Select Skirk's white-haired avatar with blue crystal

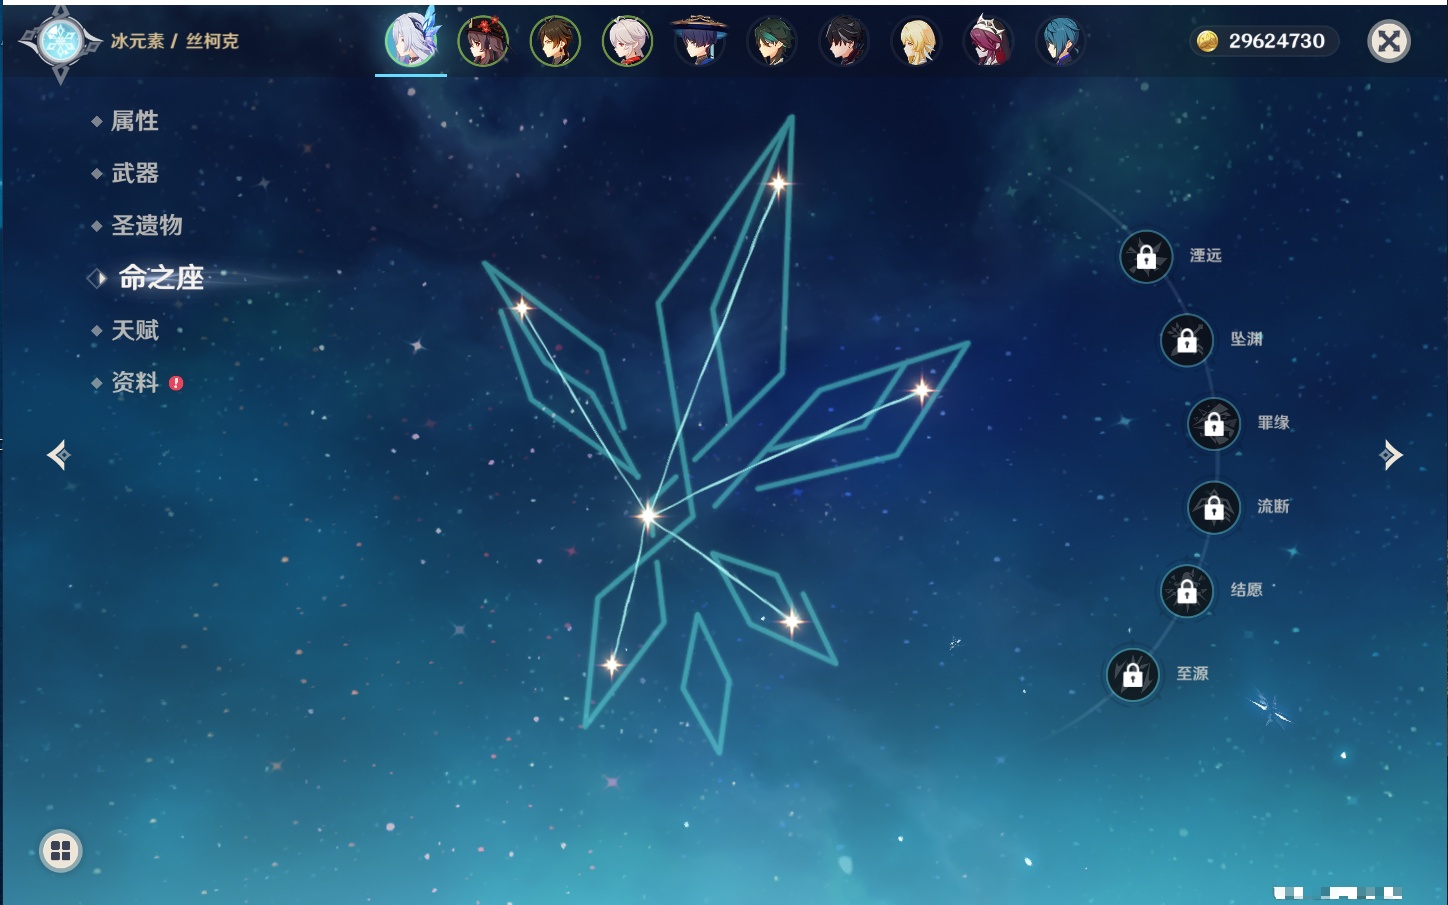pos(411,40)
